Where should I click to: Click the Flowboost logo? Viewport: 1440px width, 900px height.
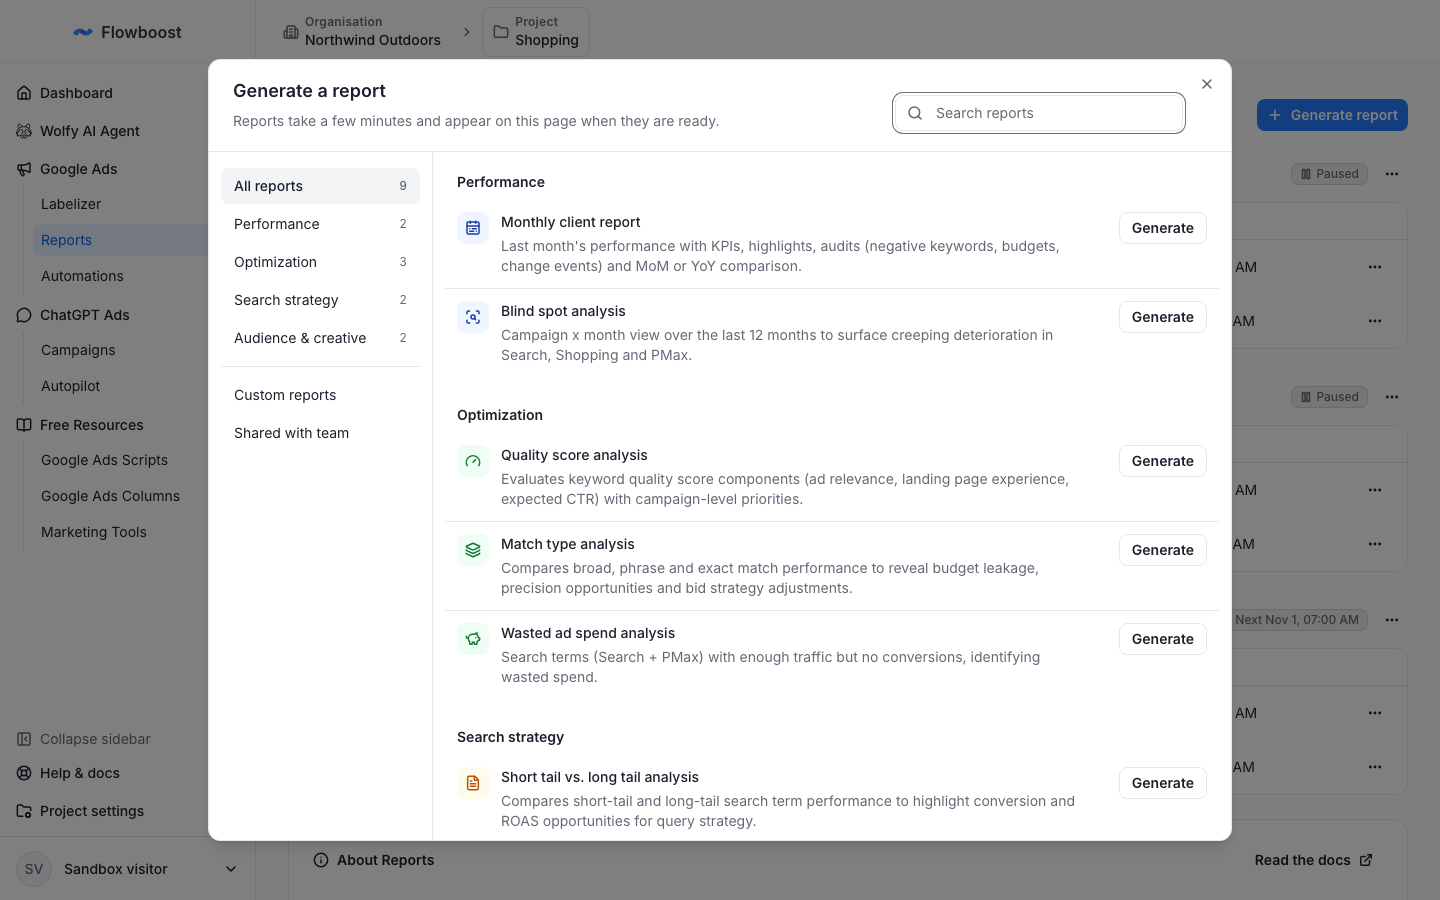point(127,32)
